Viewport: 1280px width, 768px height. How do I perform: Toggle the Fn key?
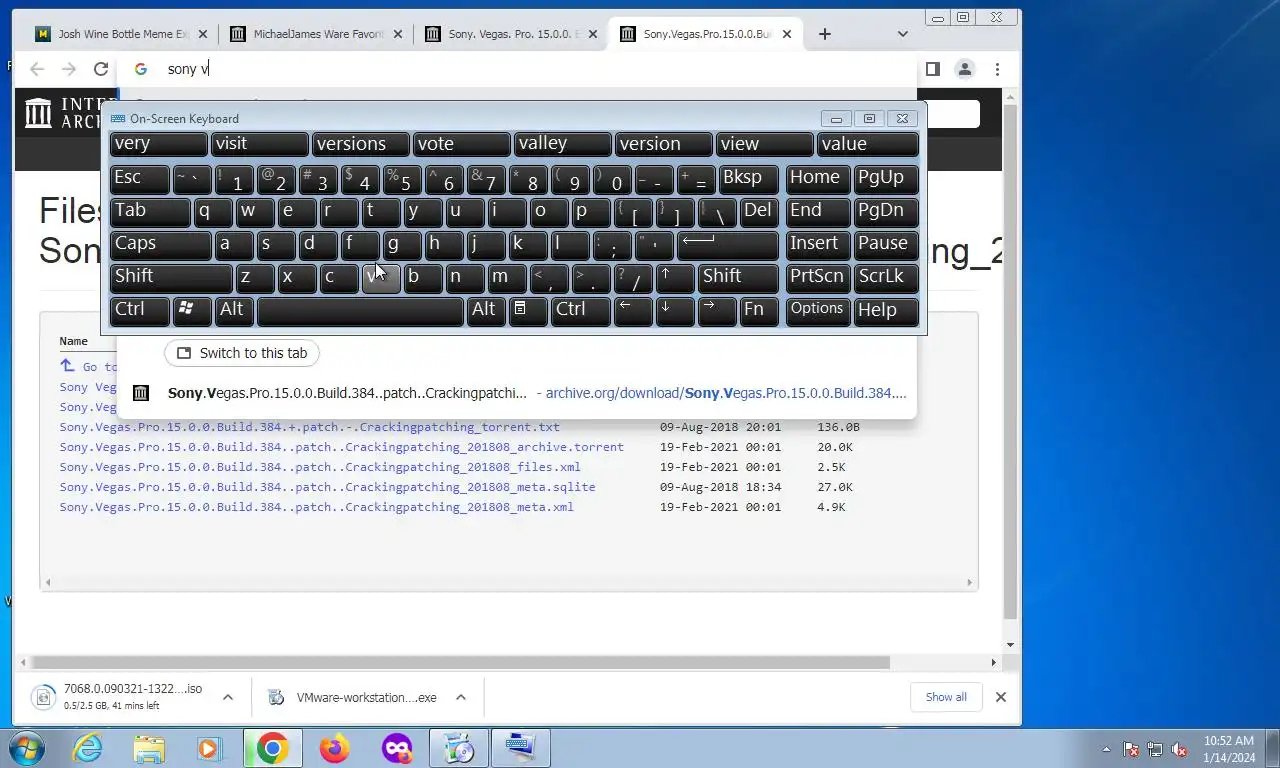[x=760, y=311]
